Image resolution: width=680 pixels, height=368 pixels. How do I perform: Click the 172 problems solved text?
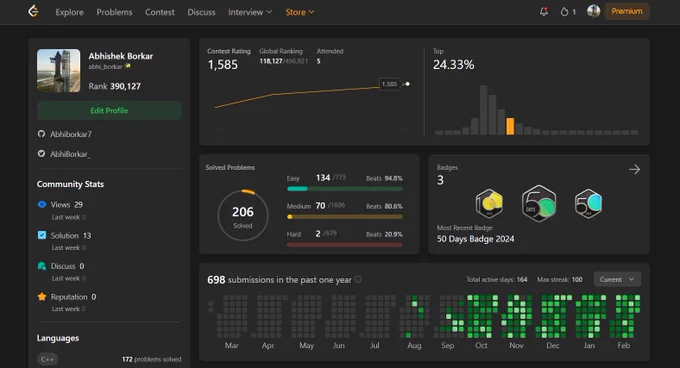pyautogui.click(x=152, y=359)
